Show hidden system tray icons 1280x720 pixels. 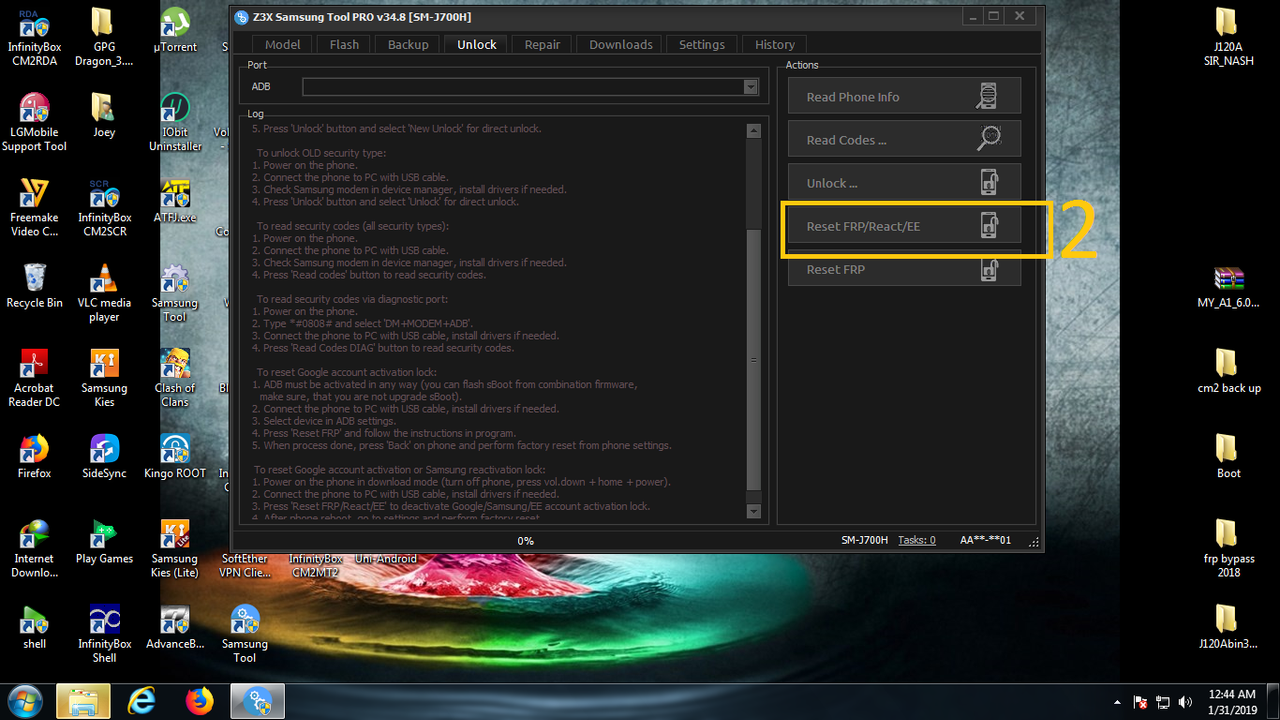click(1118, 702)
